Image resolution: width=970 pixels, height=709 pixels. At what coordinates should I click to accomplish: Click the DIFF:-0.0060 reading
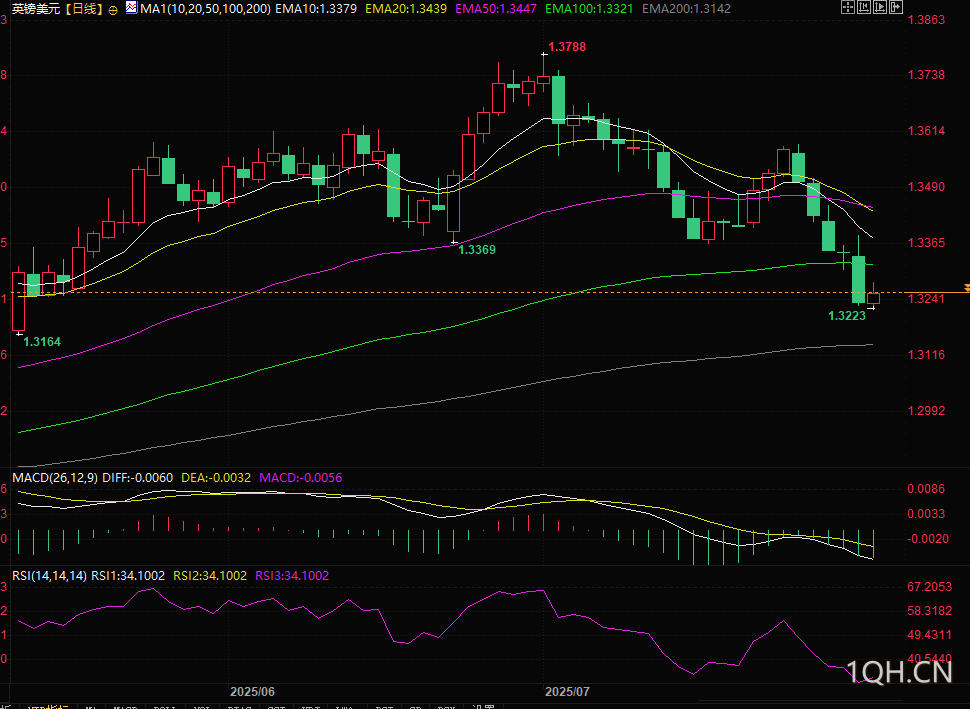pyautogui.click(x=137, y=478)
